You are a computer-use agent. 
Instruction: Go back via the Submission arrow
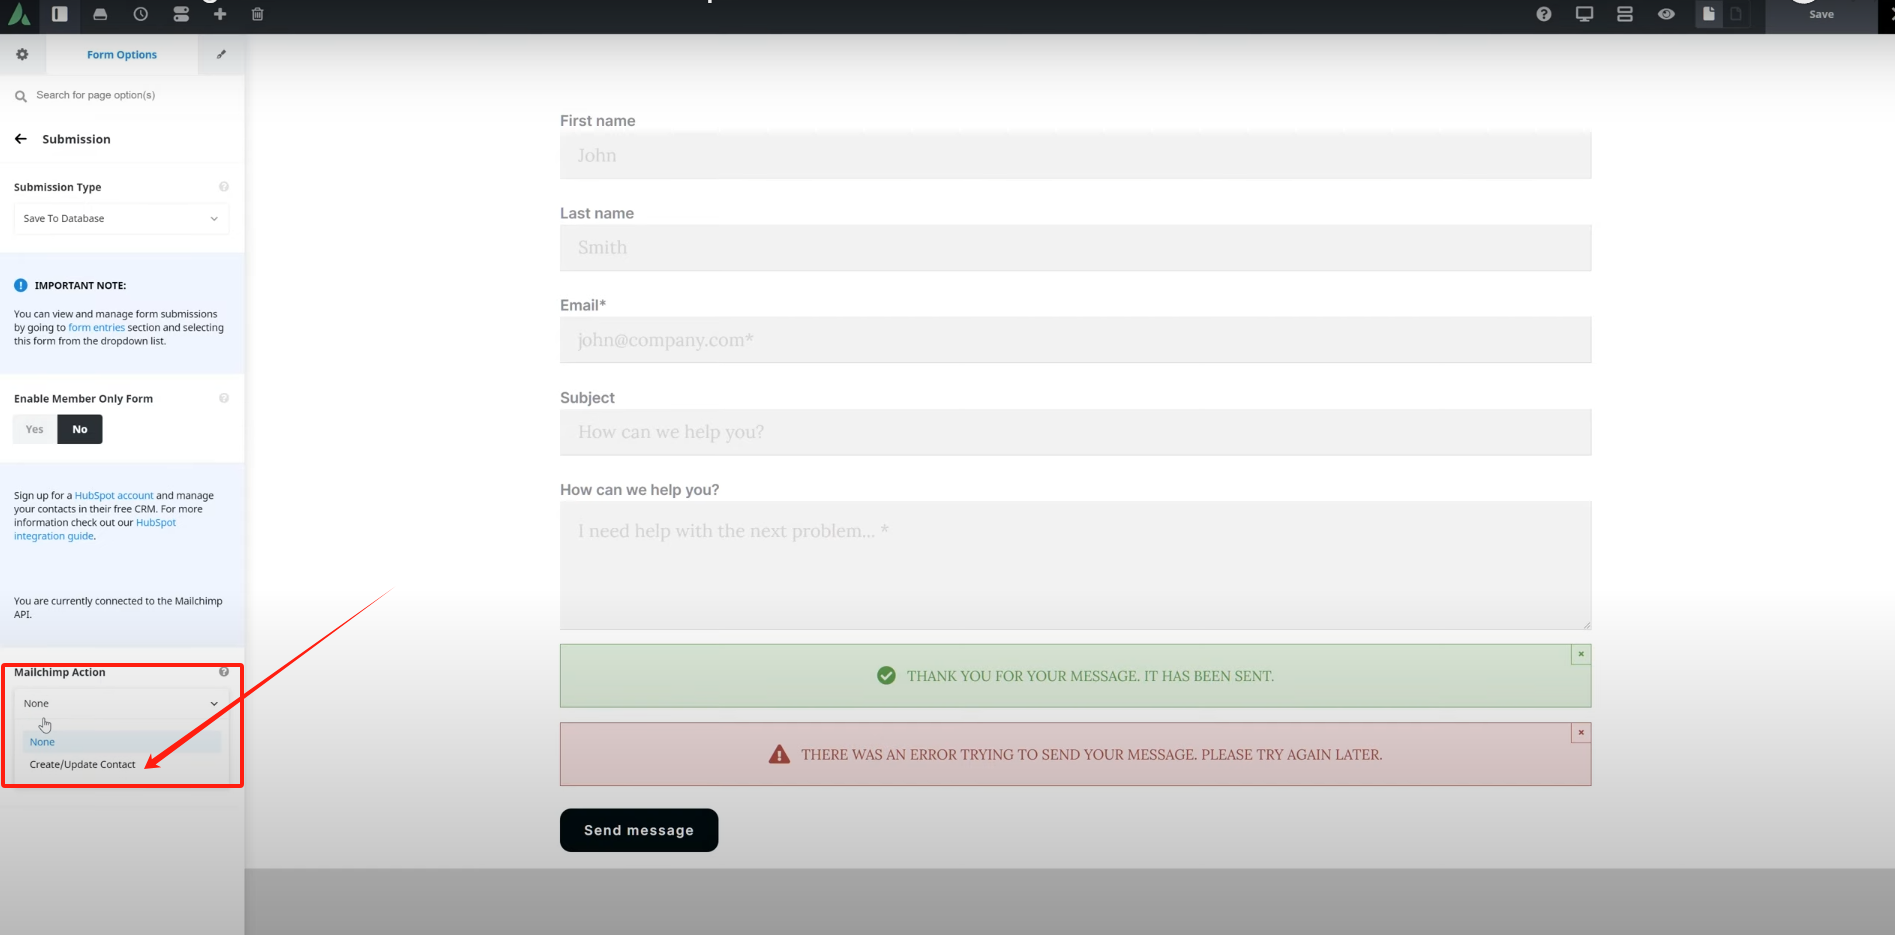tap(20, 138)
